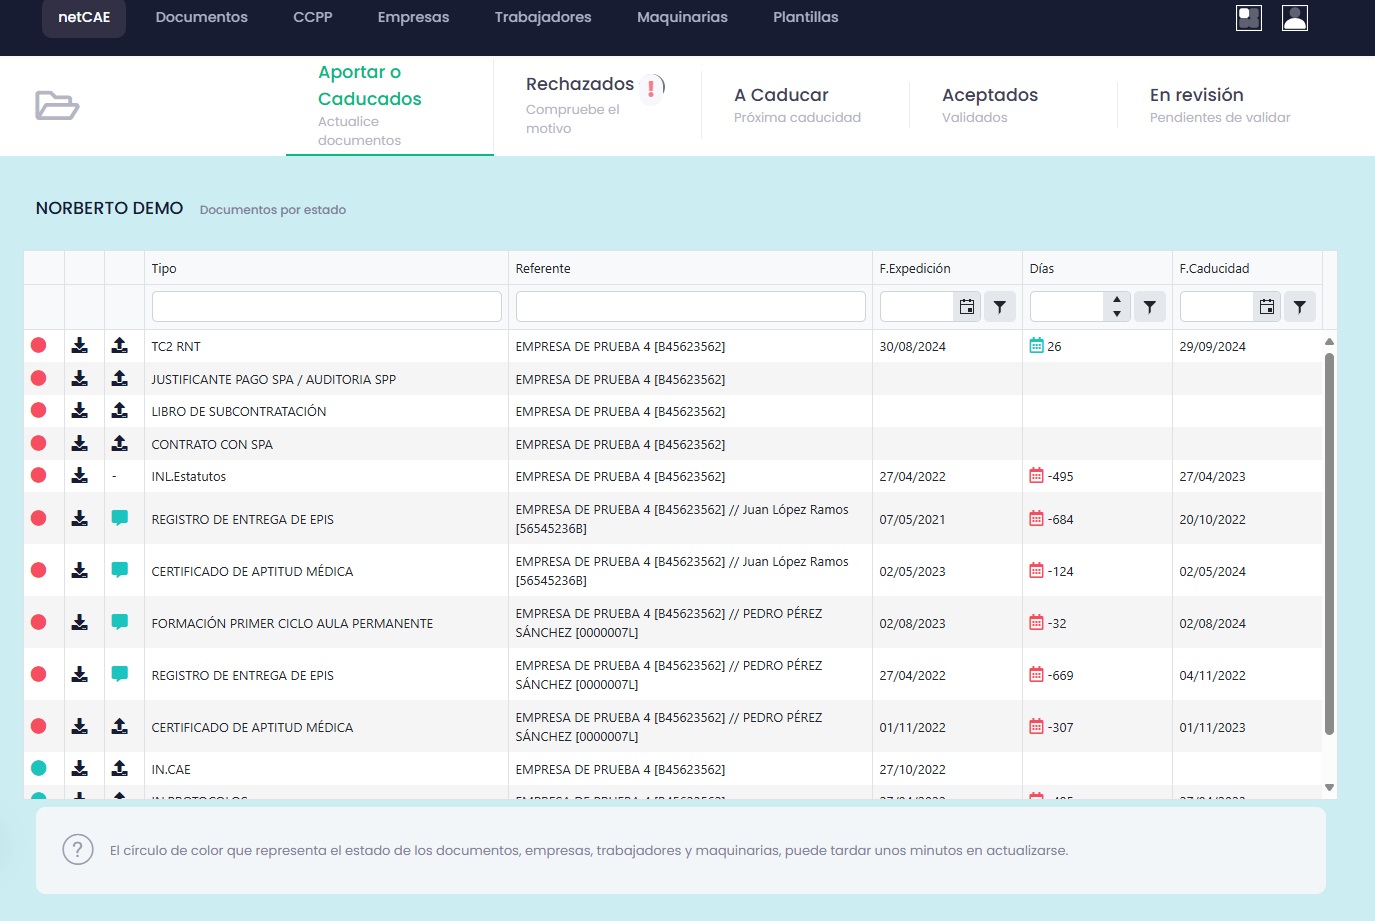Click the Tipo column header to sort

tap(164, 268)
